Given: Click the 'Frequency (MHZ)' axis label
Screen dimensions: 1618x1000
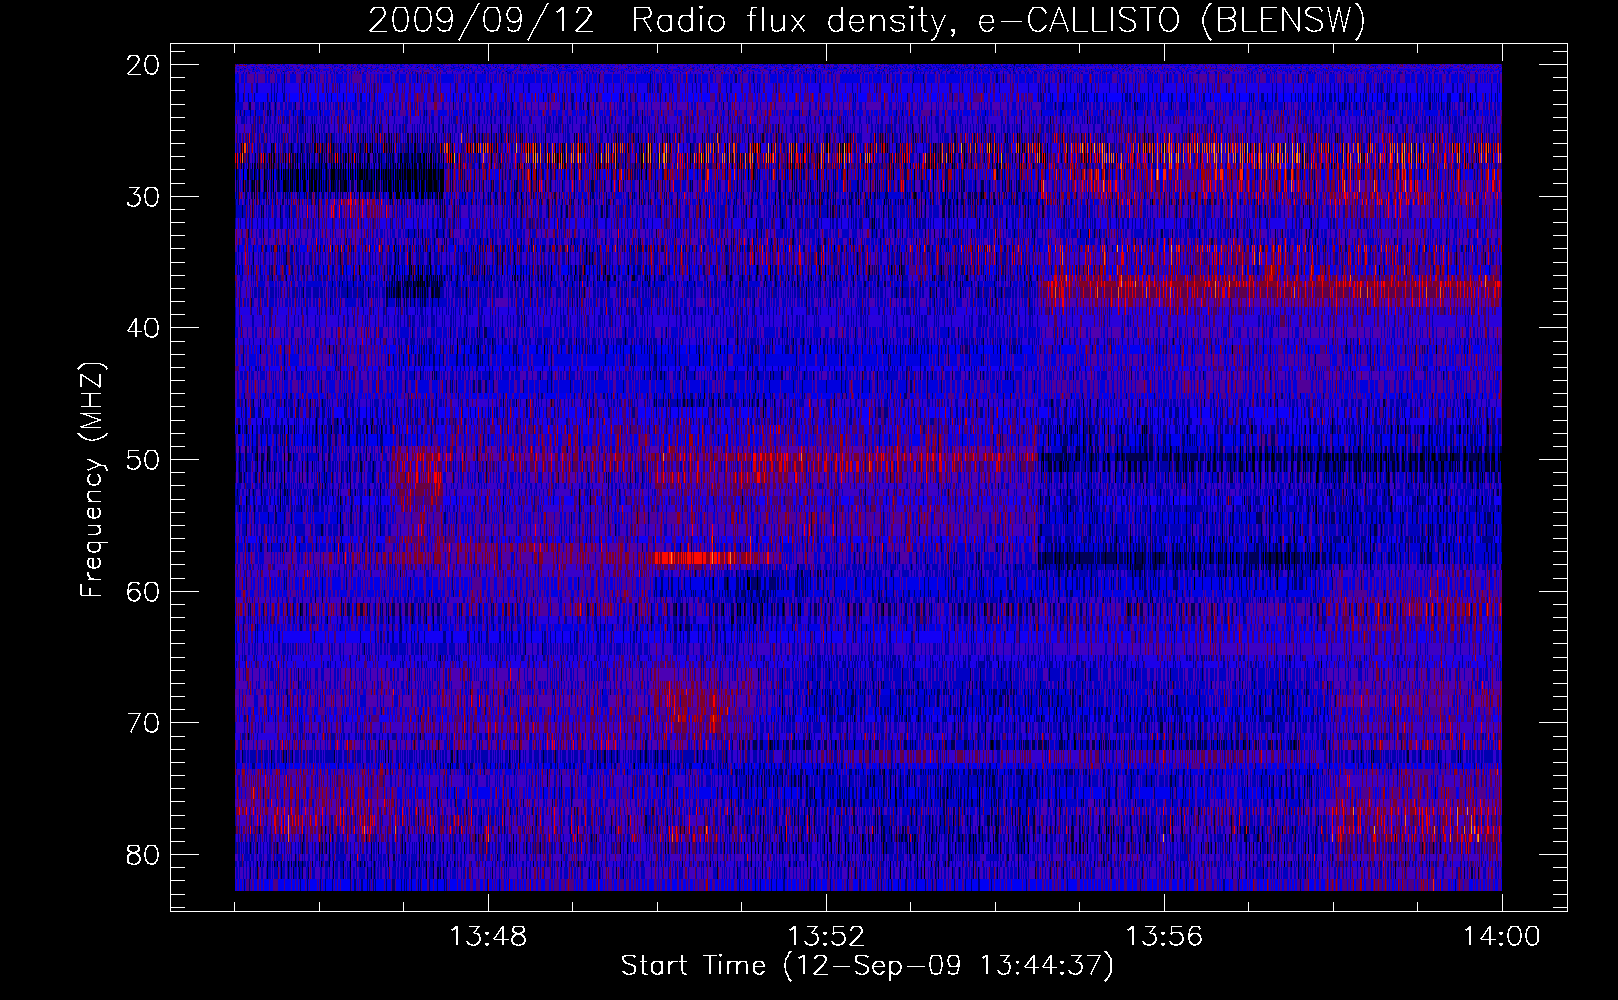Looking at the screenshot, I should coord(92,479).
